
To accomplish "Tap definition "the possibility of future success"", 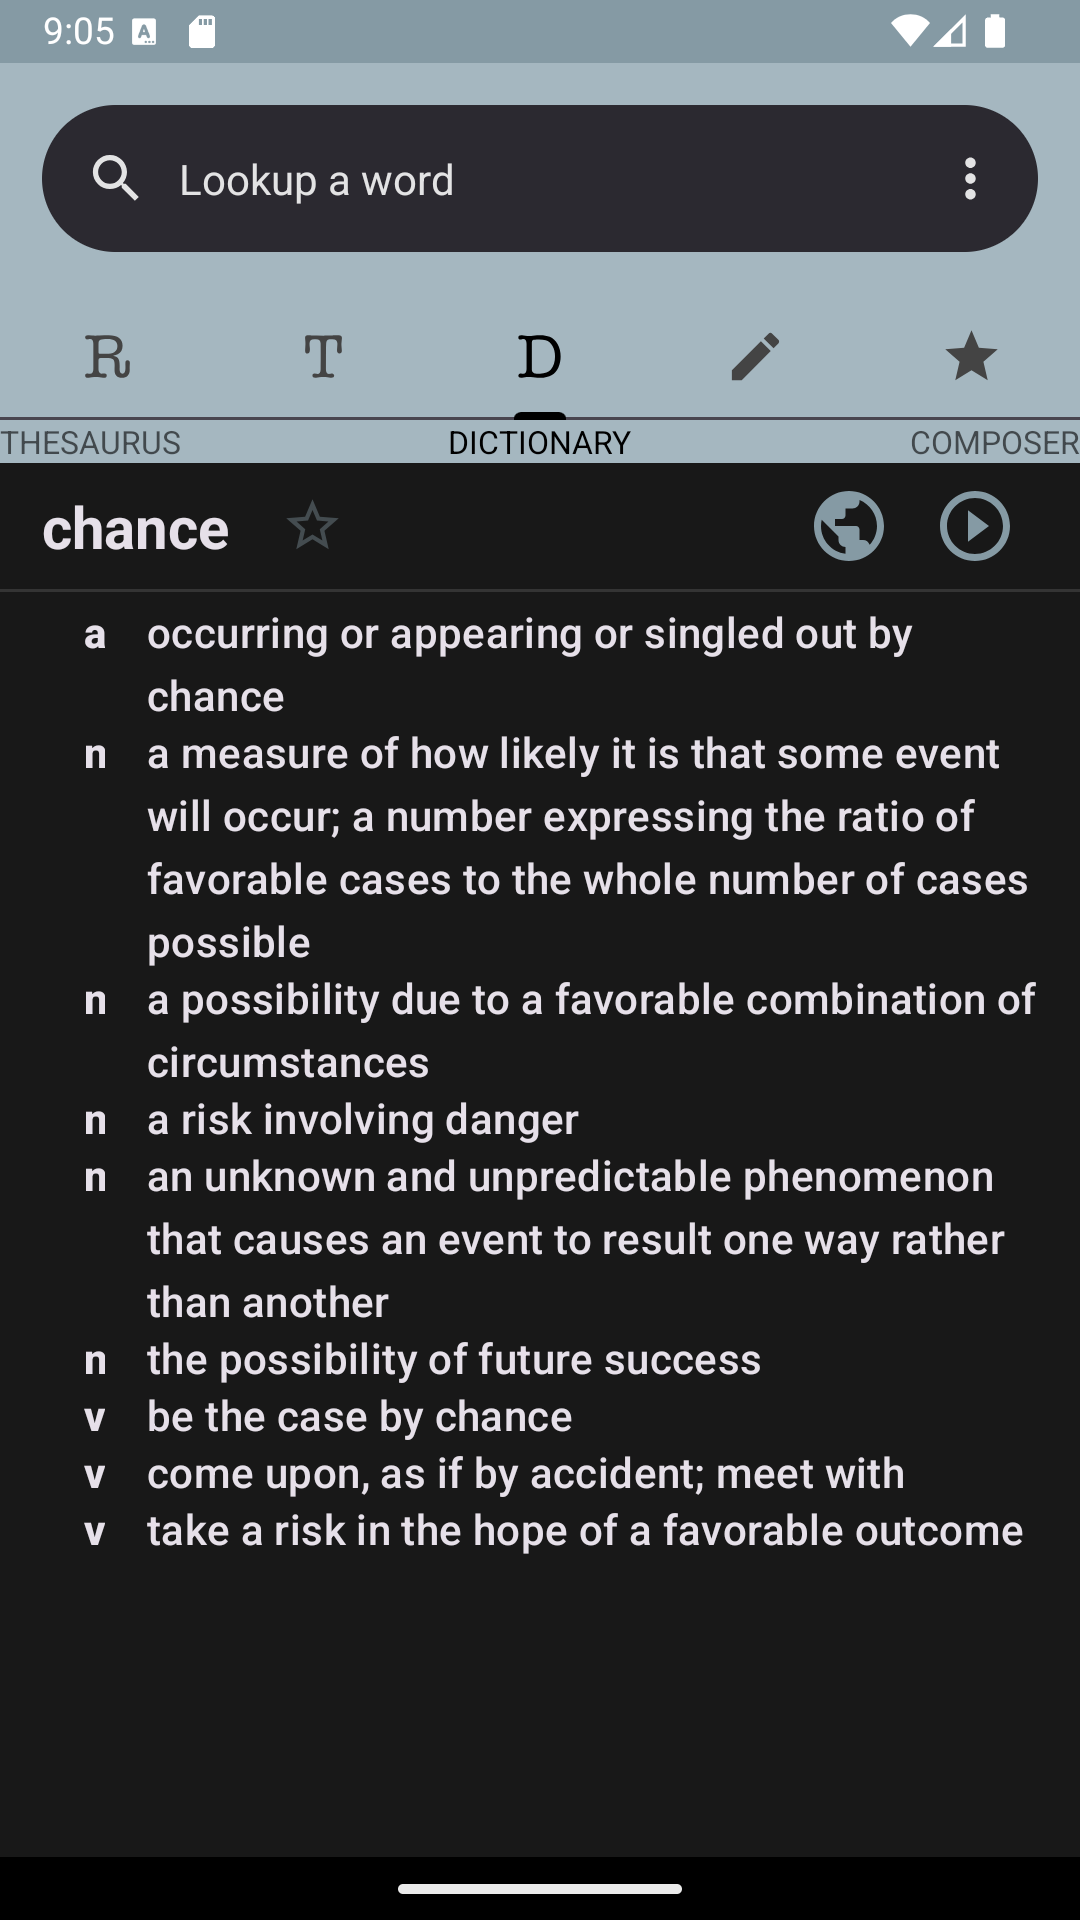I will (x=454, y=1360).
